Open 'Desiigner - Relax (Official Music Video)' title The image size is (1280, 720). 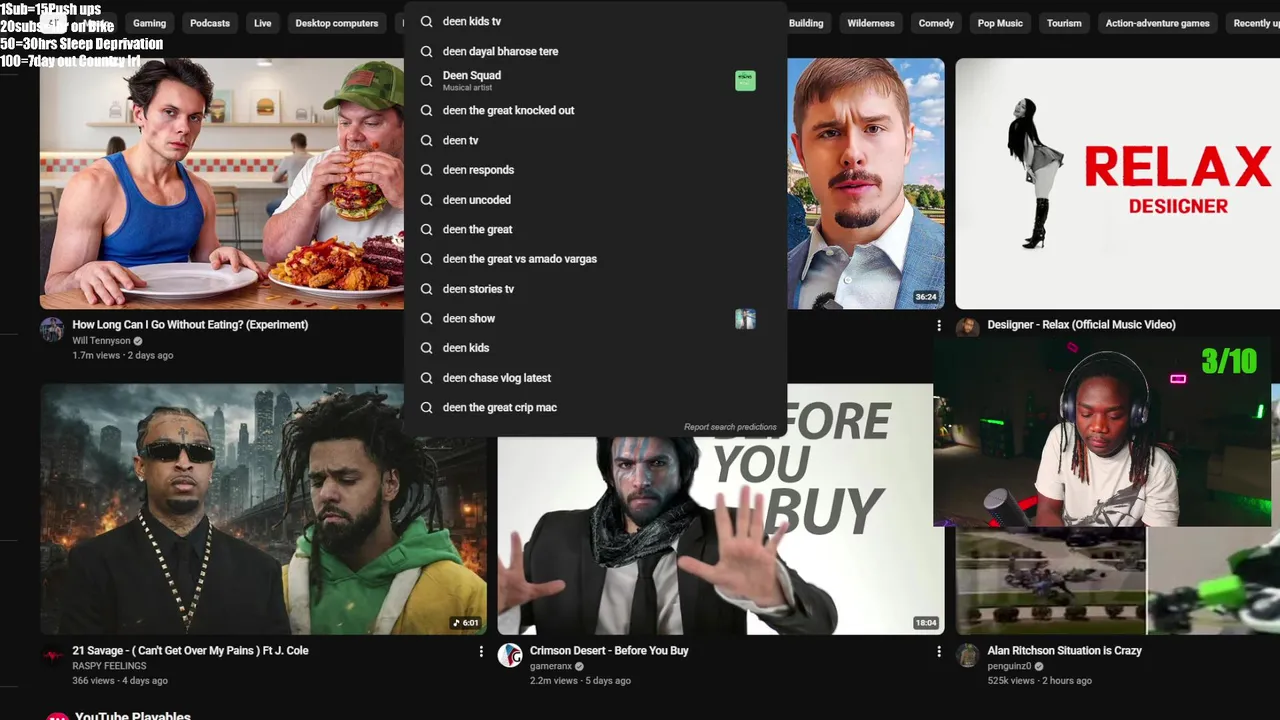[1081, 325]
